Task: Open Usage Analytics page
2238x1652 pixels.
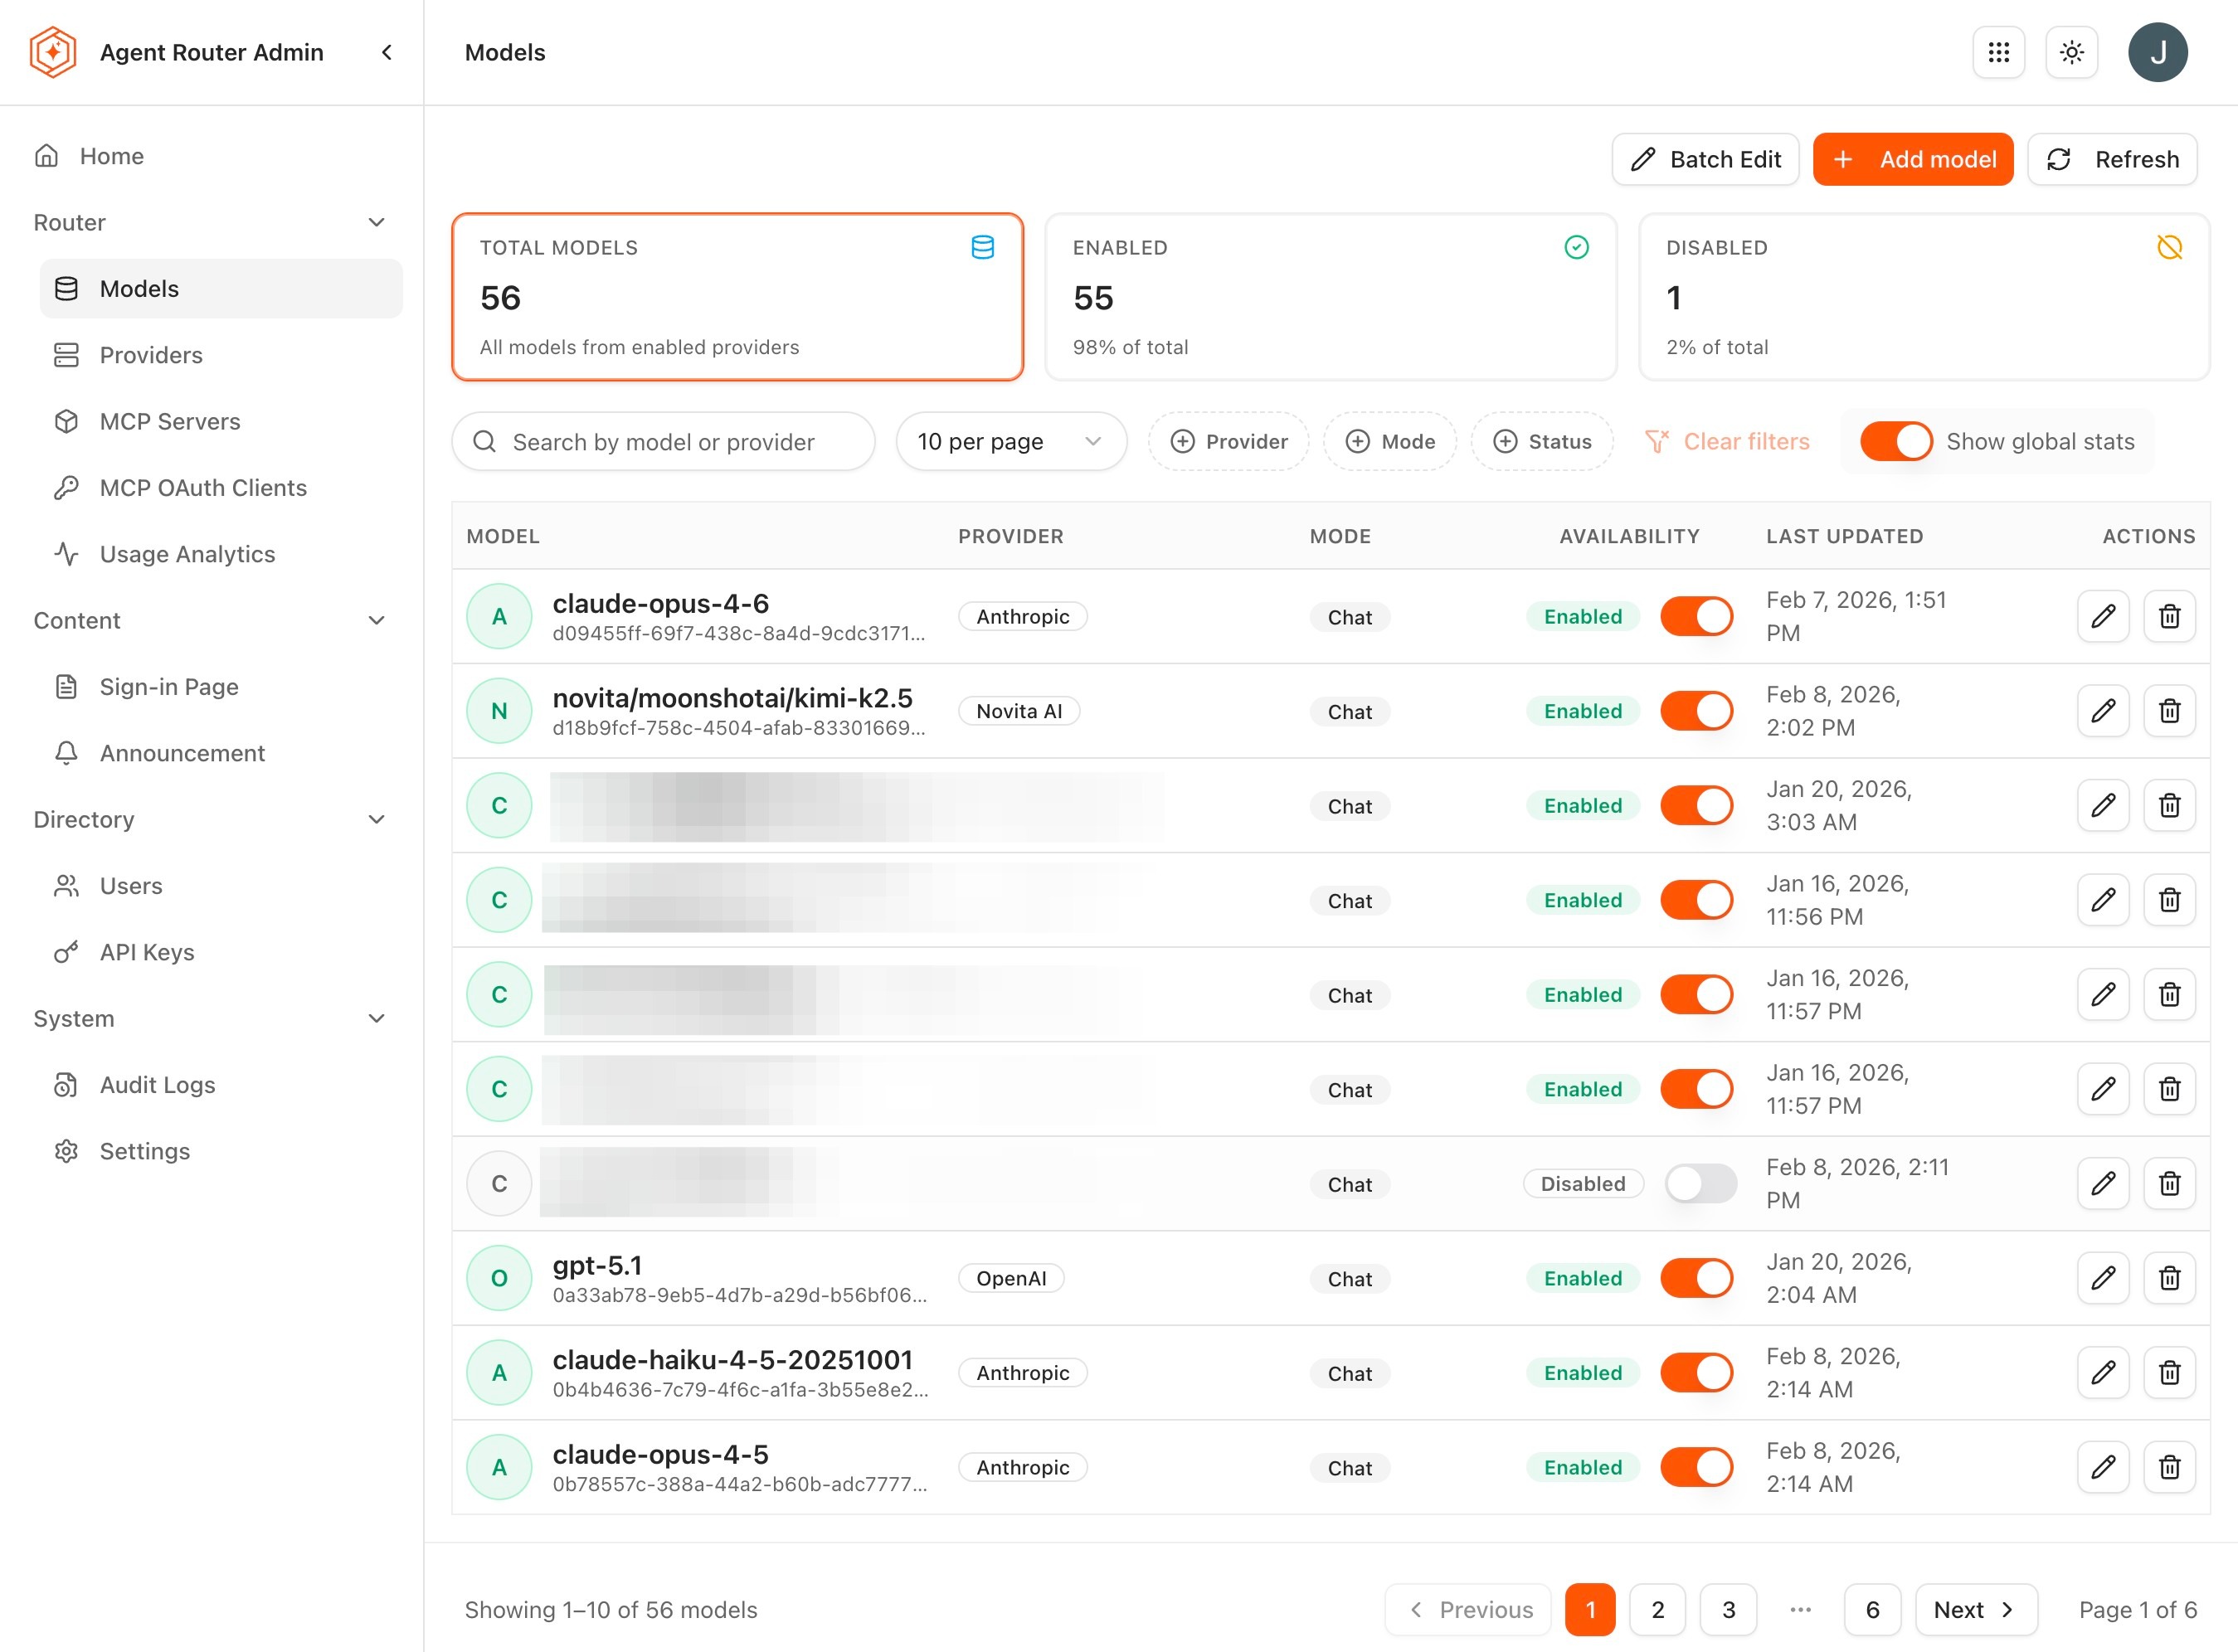Action: pyautogui.click(x=221, y=554)
